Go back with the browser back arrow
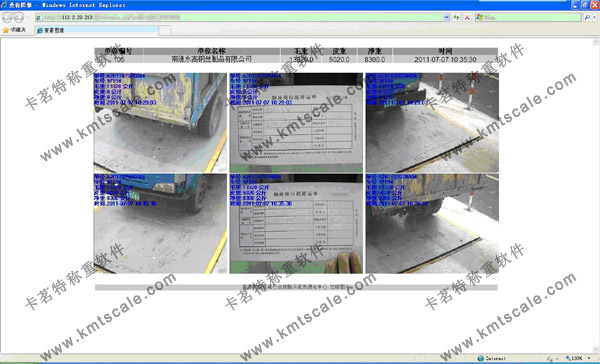The image size is (600, 364). click(7, 17)
